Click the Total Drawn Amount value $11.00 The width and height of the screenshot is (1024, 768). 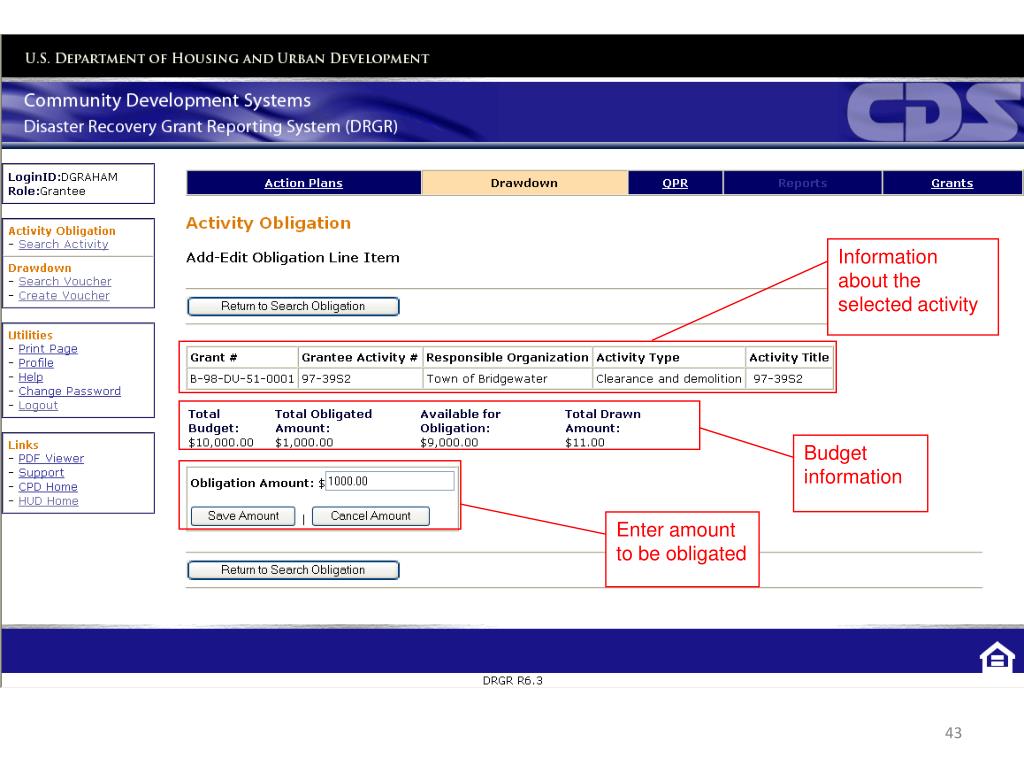coord(585,443)
